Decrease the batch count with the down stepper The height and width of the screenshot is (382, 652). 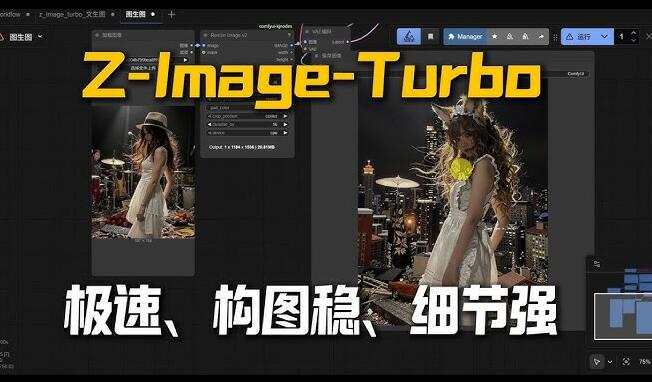coord(633,40)
